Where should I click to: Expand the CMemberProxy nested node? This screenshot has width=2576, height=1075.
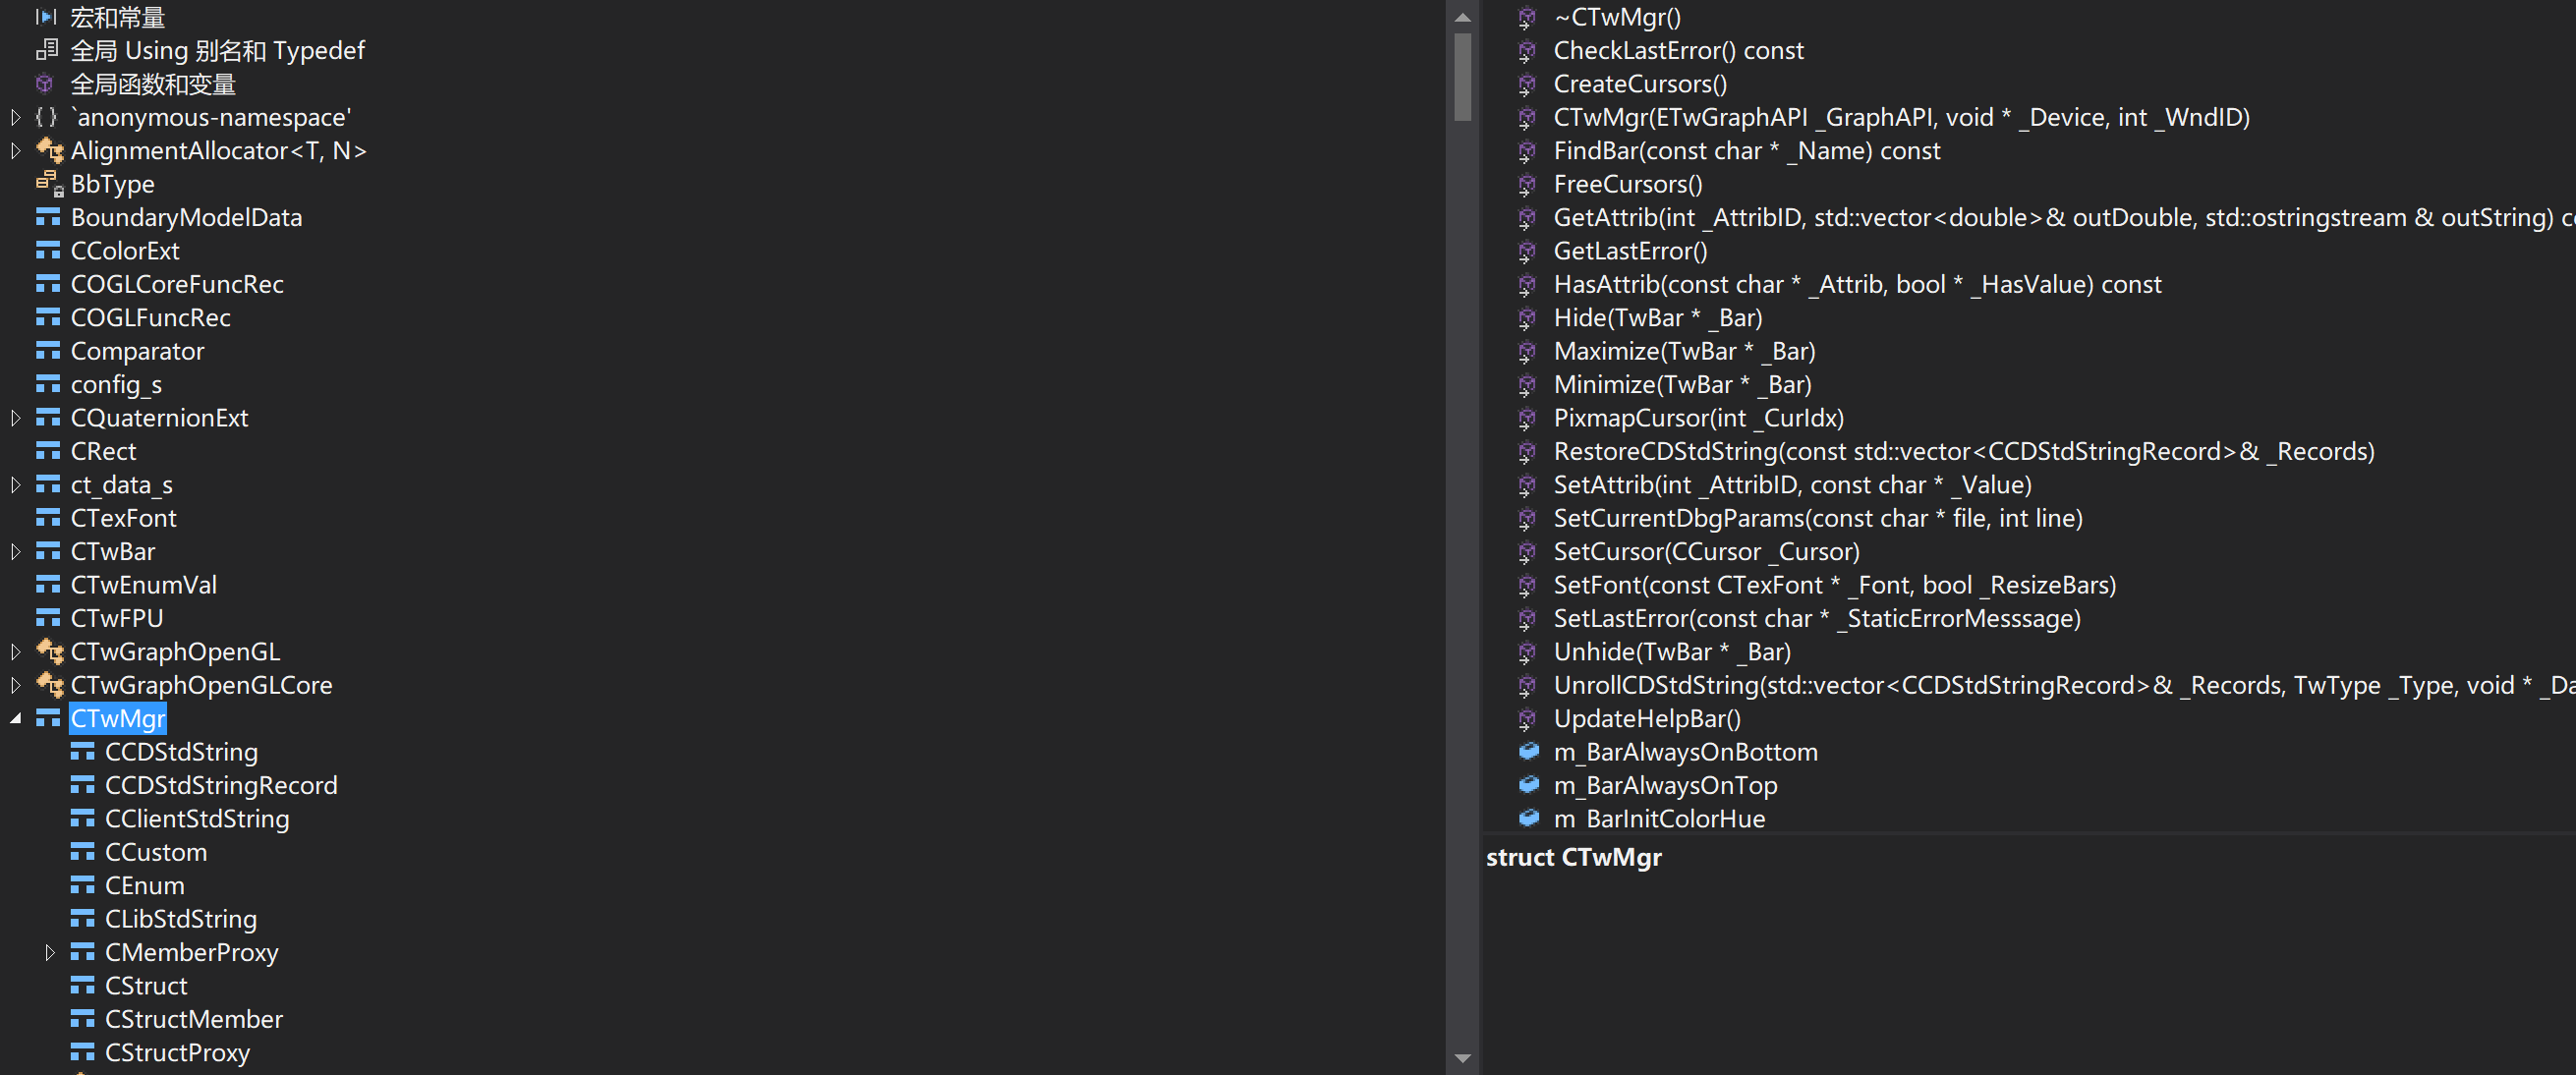point(49,952)
